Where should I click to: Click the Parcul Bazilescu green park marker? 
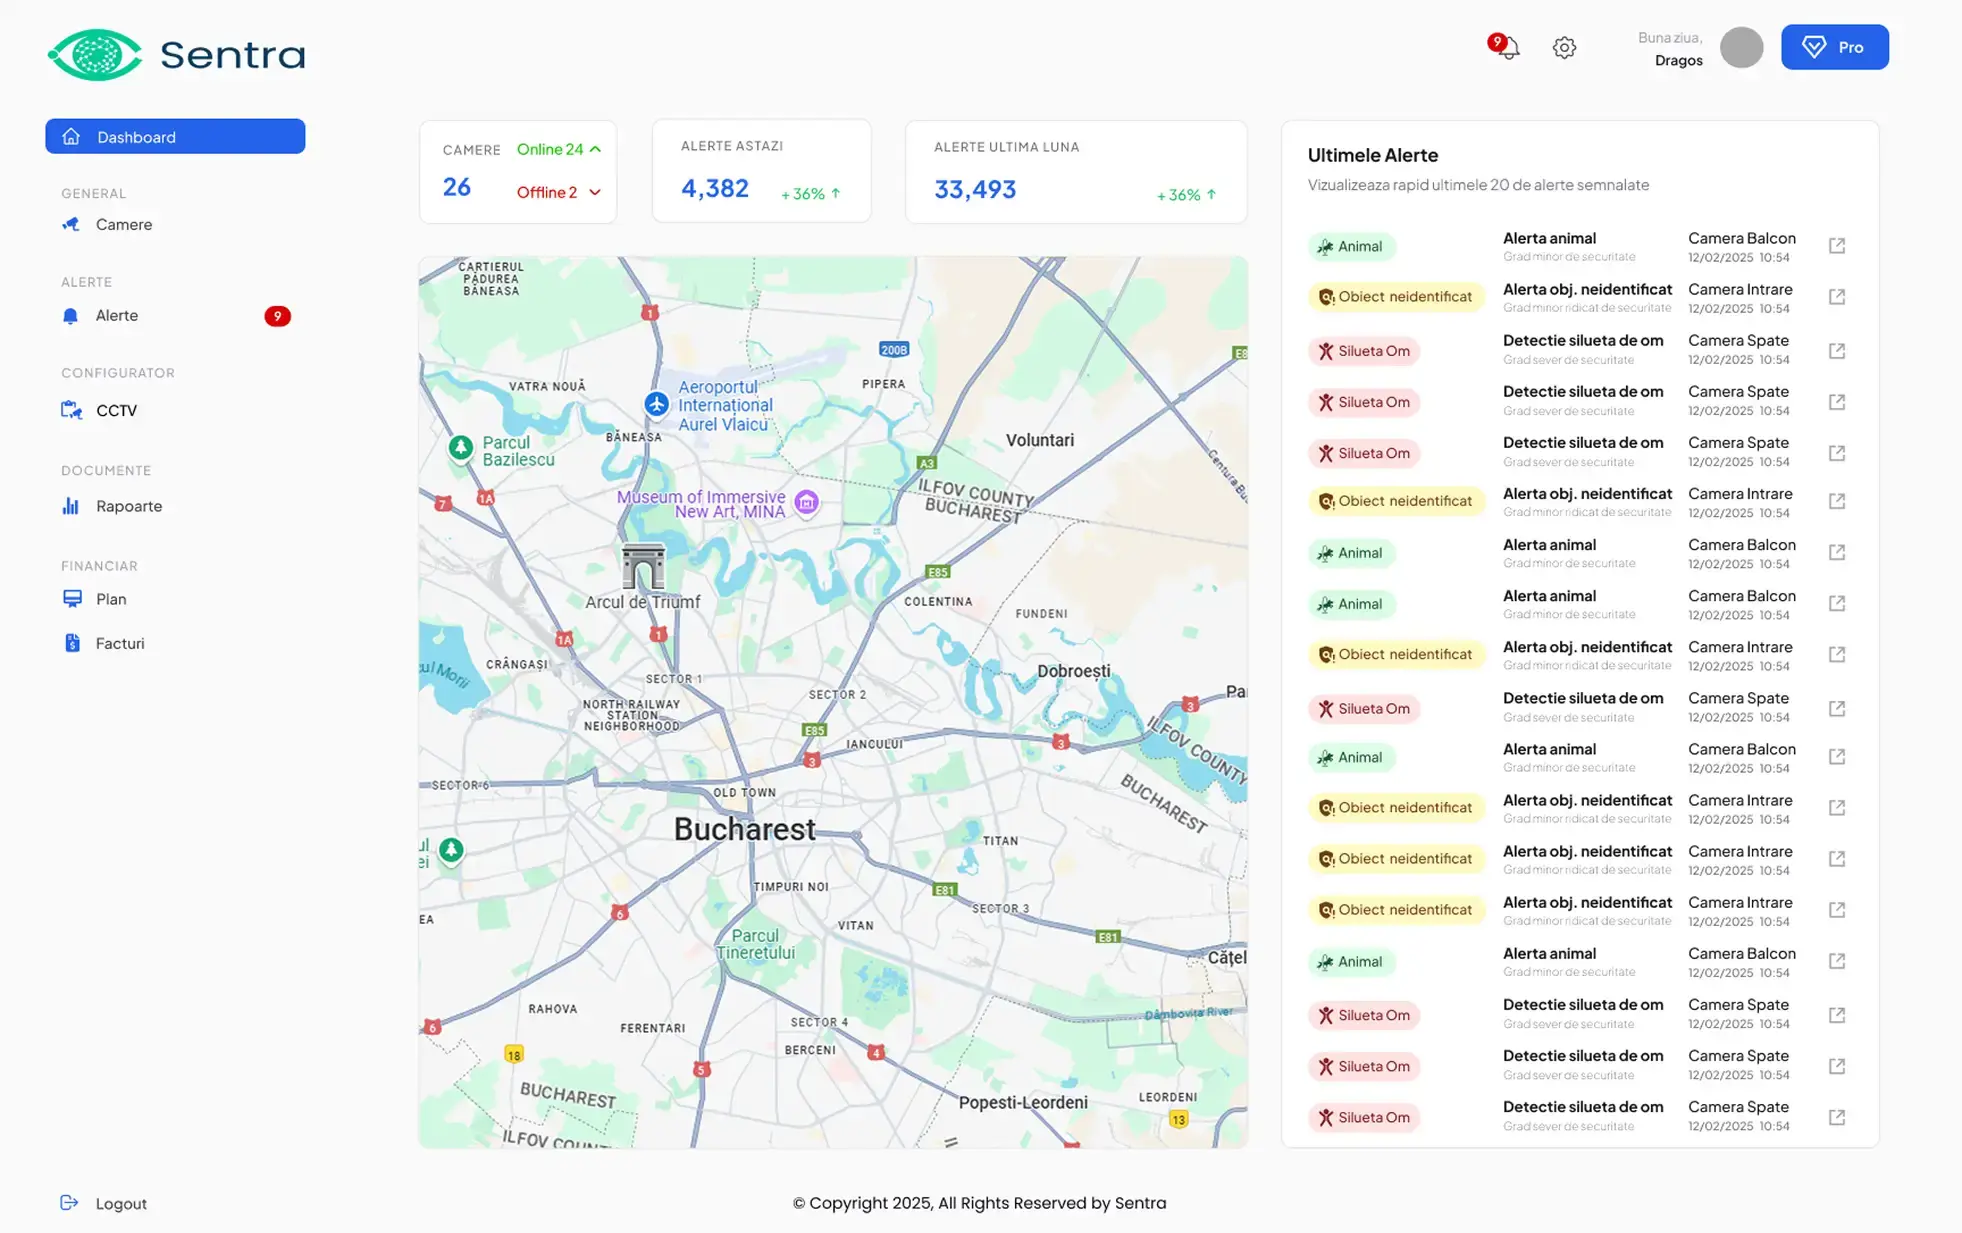[460, 447]
